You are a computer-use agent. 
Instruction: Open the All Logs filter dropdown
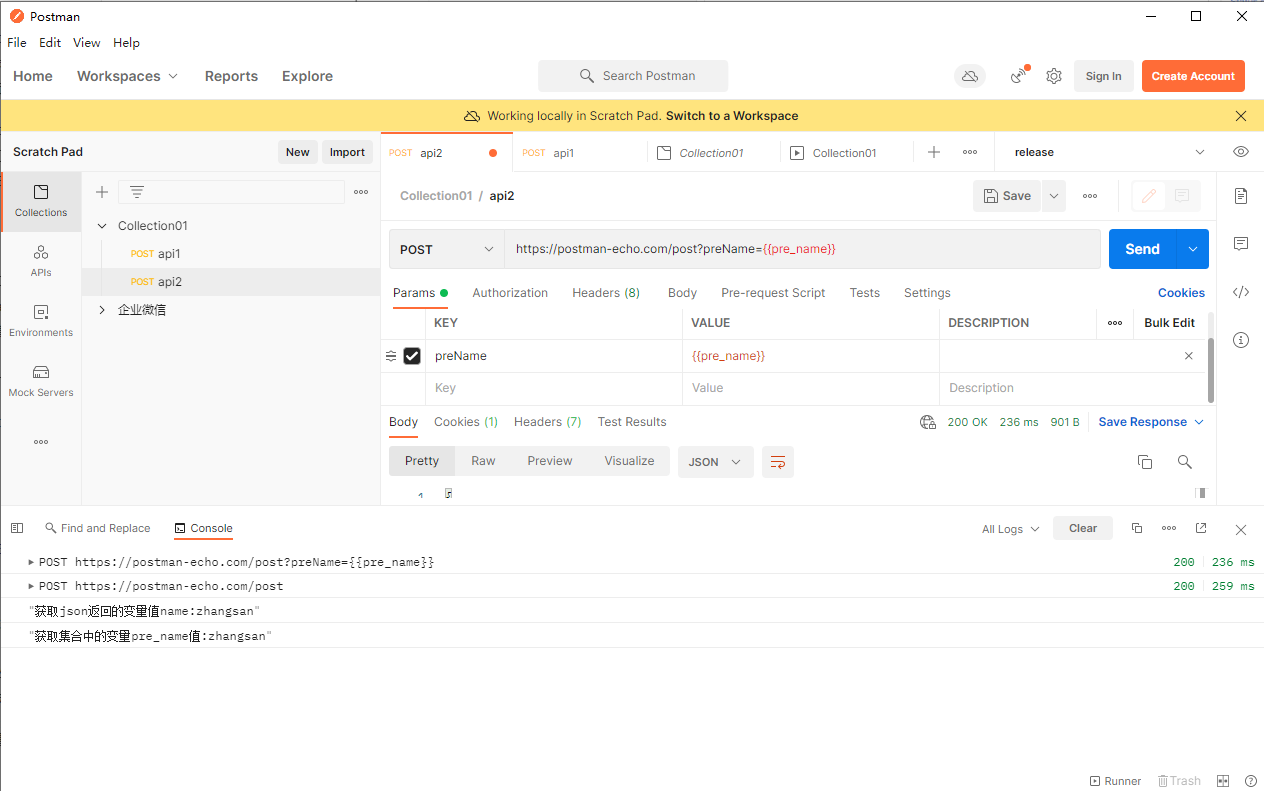(1011, 529)
